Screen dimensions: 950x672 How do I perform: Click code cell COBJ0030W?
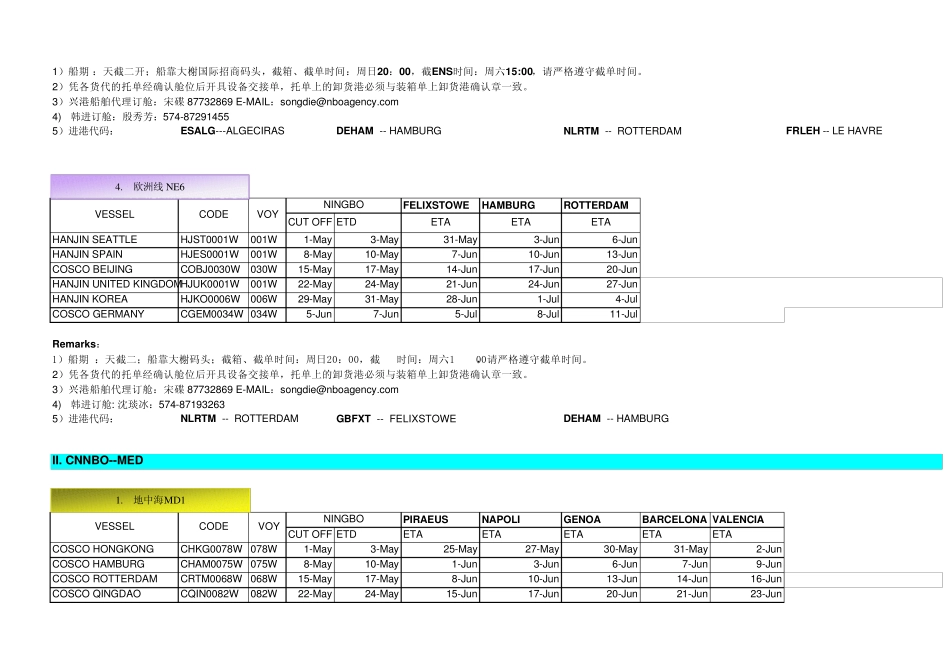[x=213, y=269]
